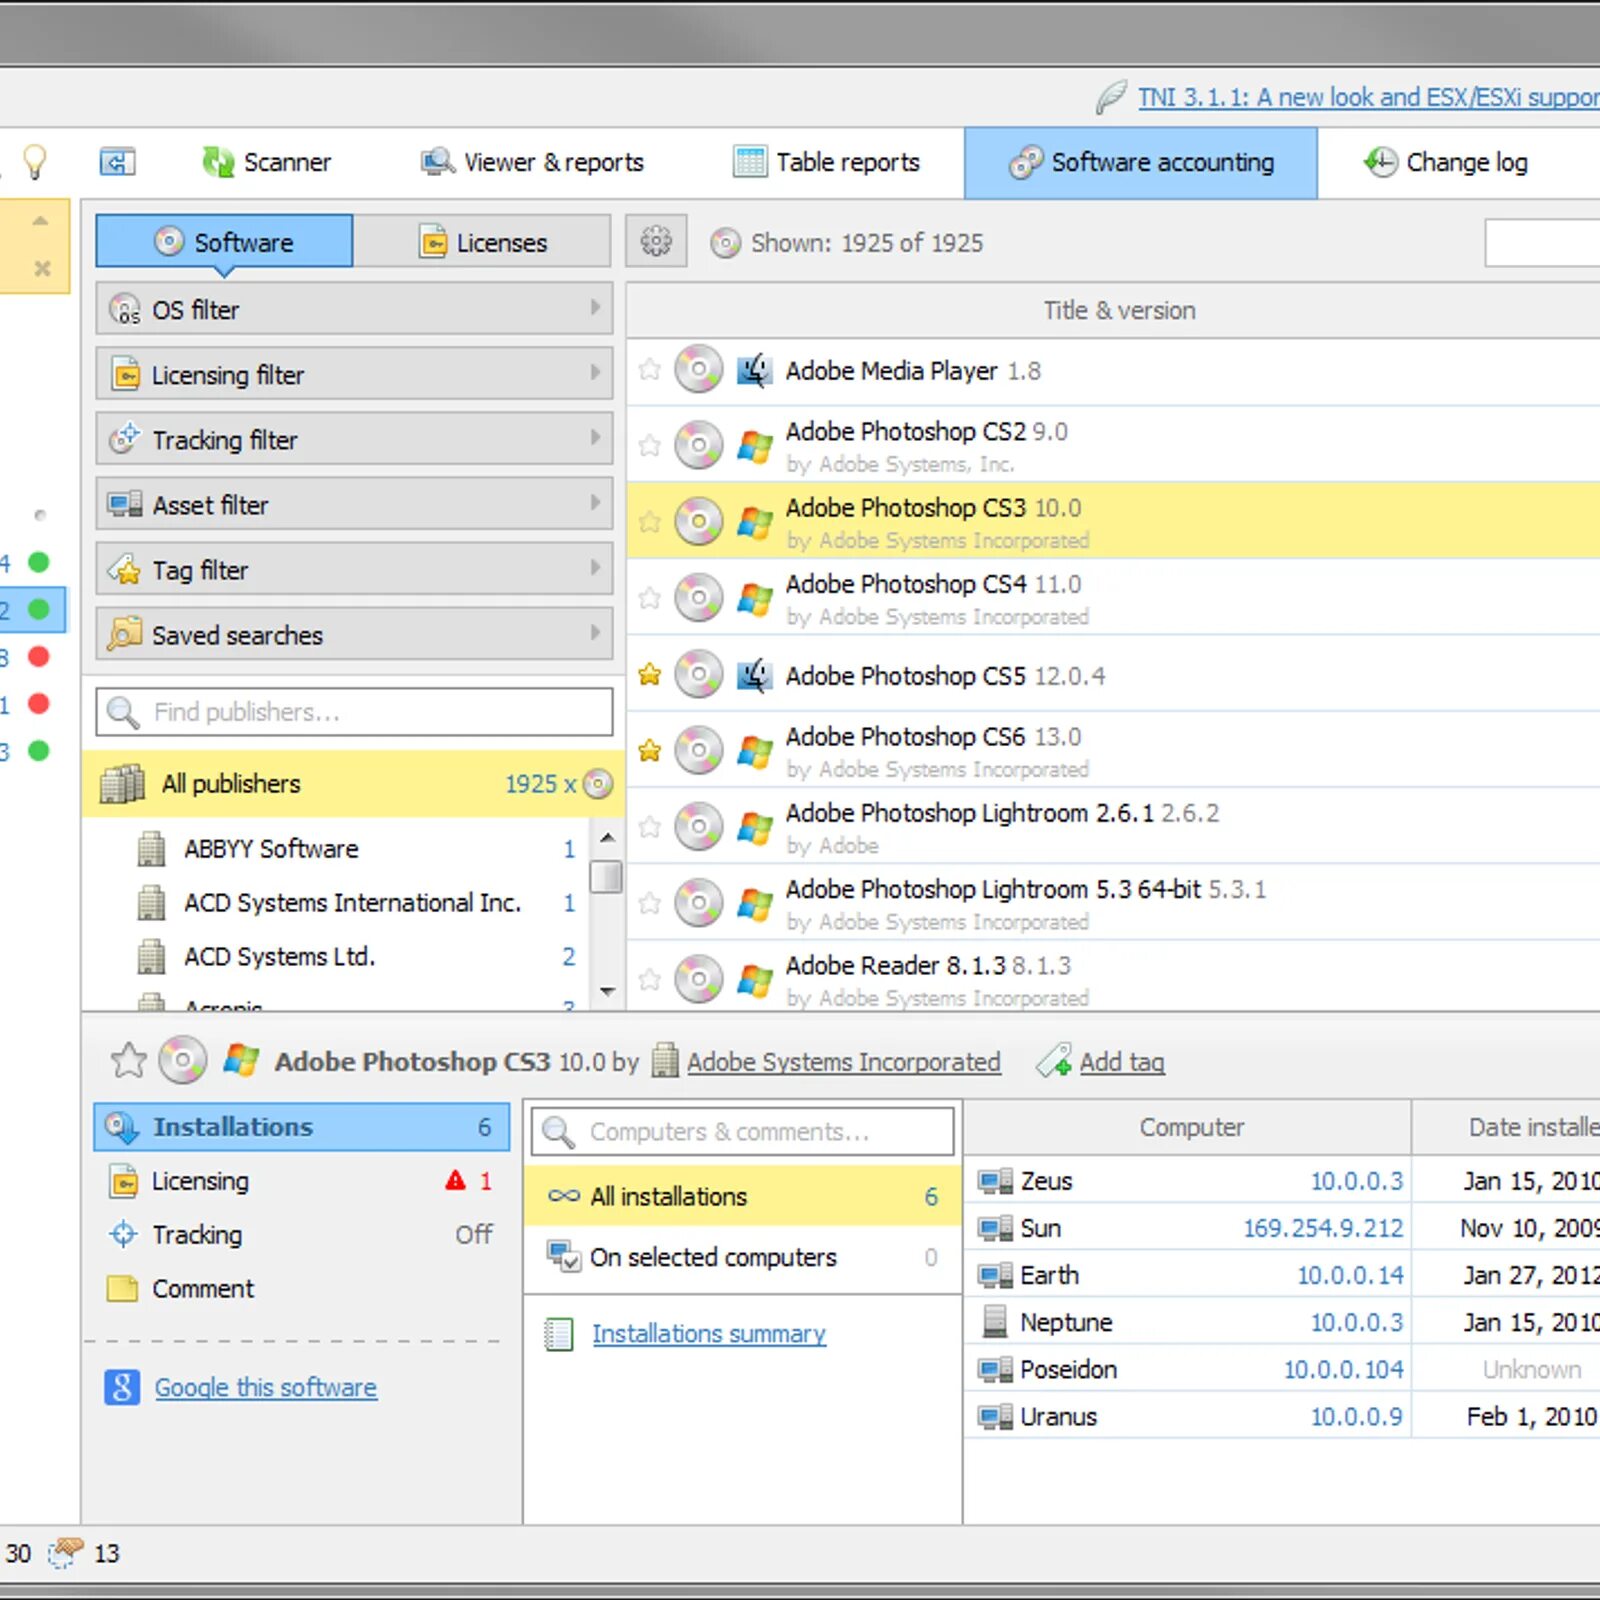Click the disc icon for Adobe Media Player

tap(698, 370)
